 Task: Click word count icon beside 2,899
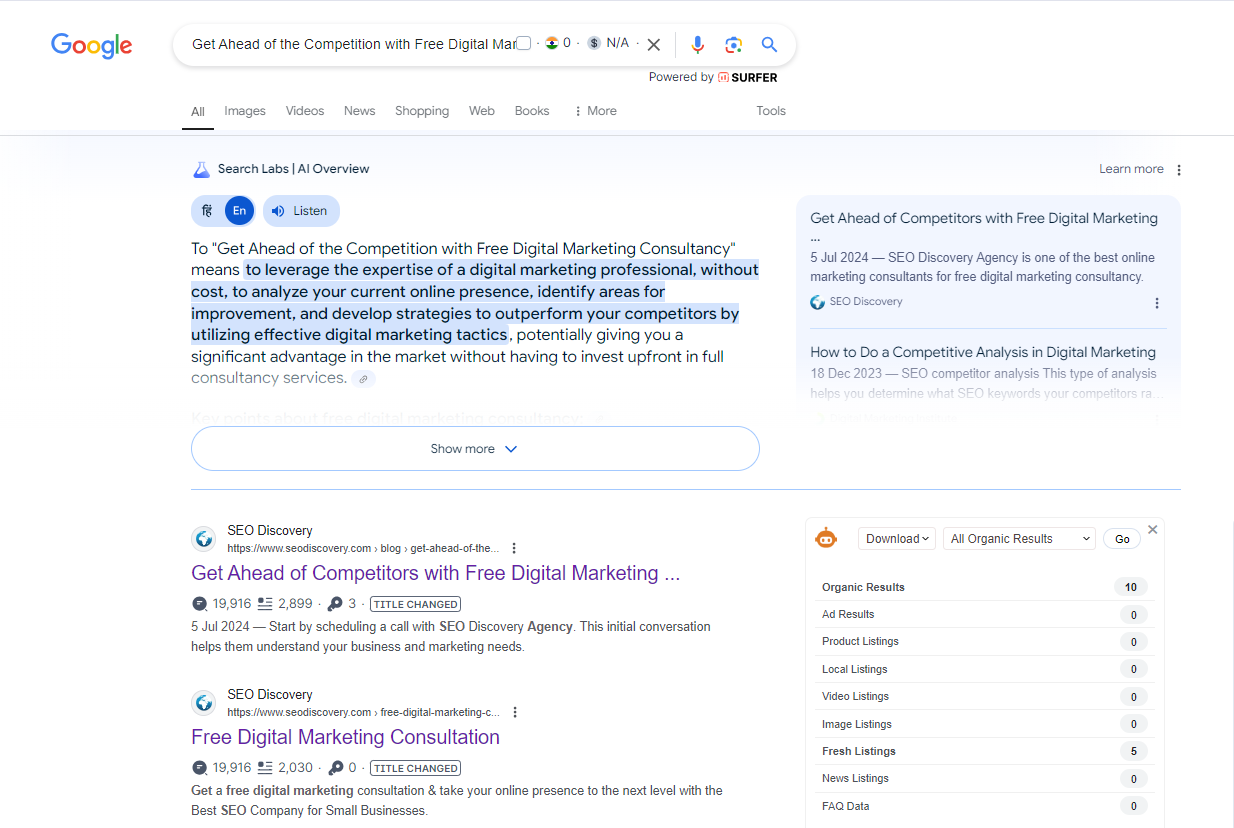[x=265, y=604]
